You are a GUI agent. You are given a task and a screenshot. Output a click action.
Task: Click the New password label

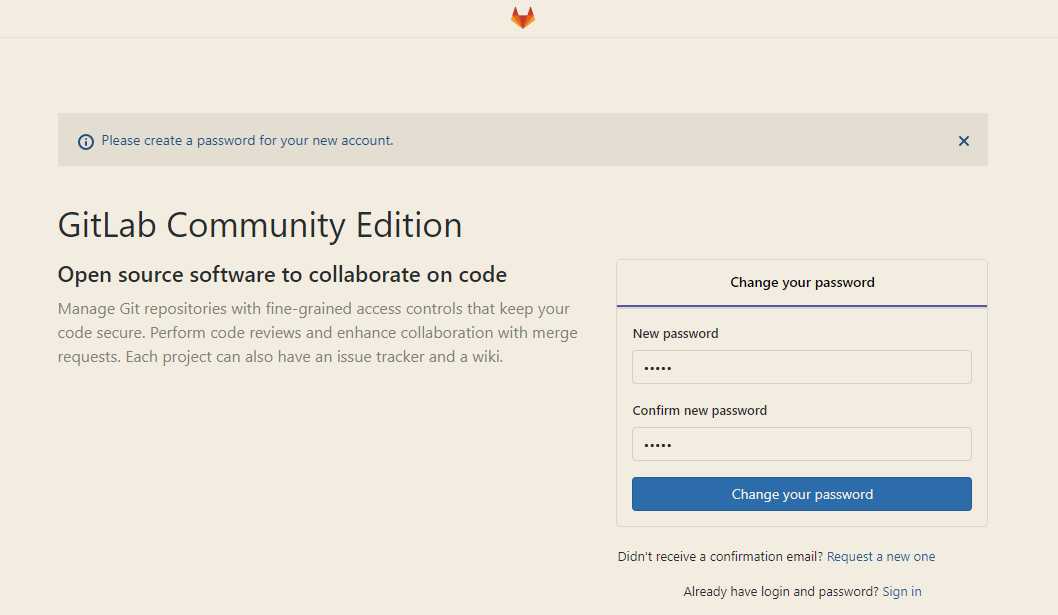tap(675, 333)
